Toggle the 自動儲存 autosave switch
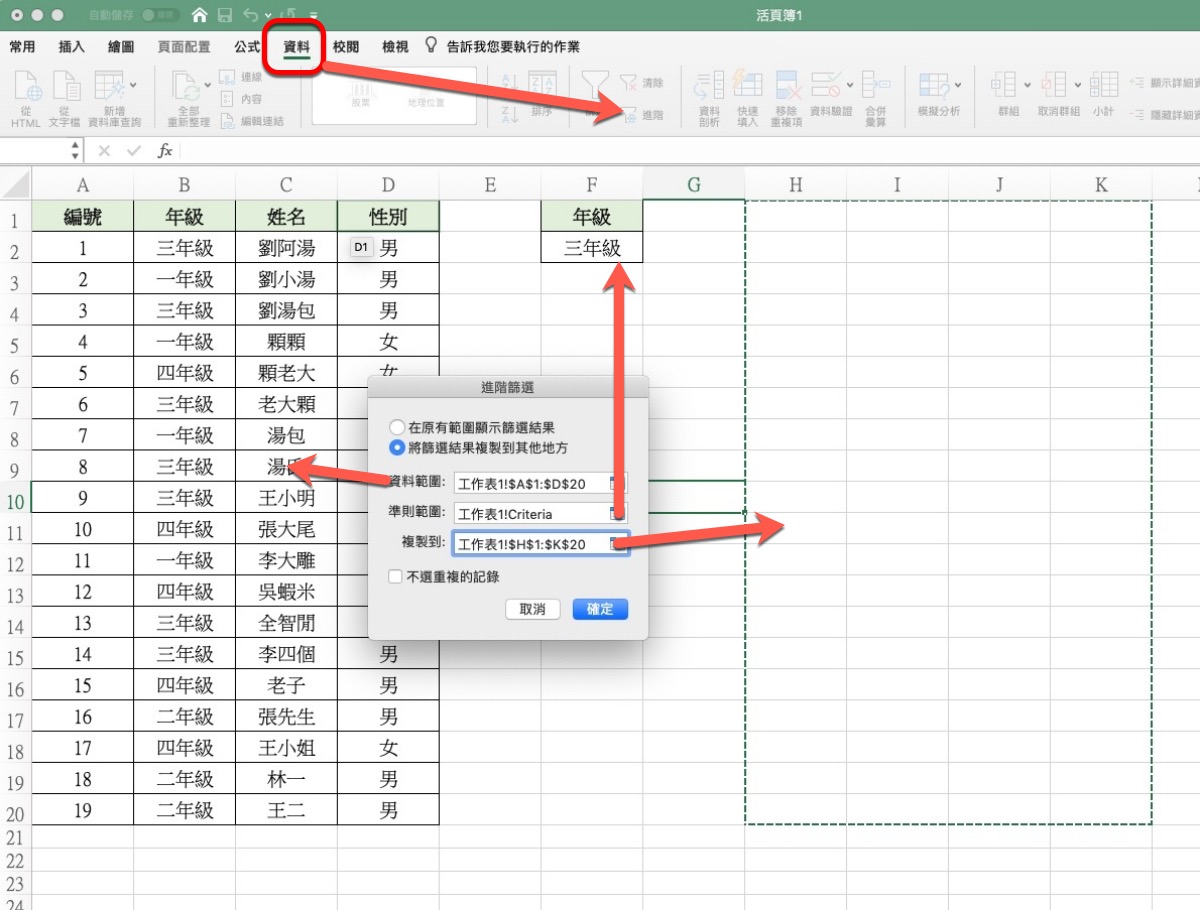Viewport: 1200px width, 910px height. pos(160,16)
